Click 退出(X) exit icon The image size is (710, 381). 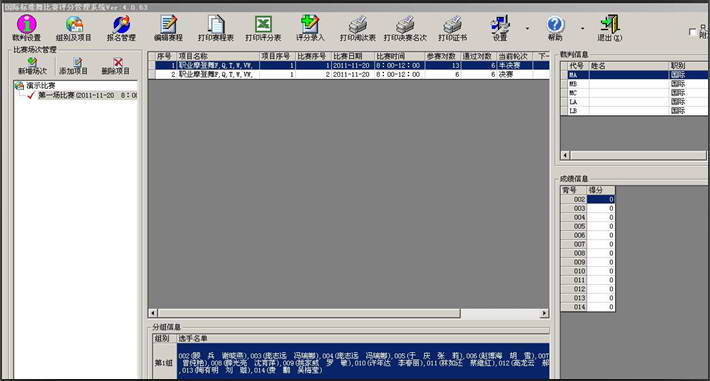point(609,29)
